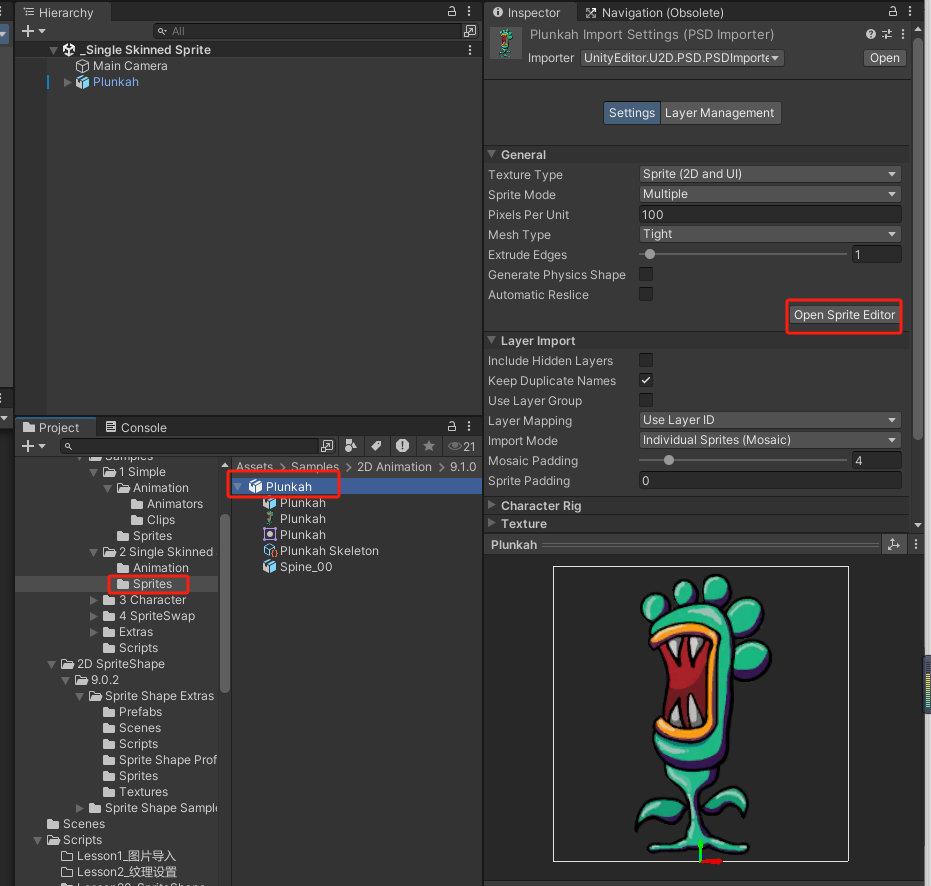Screen dimensions: 931x886
Task: Toggle the Include Hidden Layers checkbox
Action: pyautogui.click(x=645, y=360)
